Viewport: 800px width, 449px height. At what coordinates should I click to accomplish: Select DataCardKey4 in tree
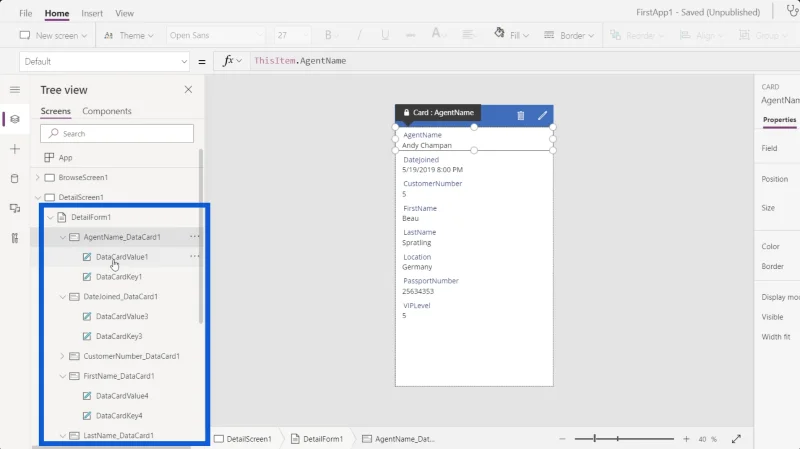point(119,416)
